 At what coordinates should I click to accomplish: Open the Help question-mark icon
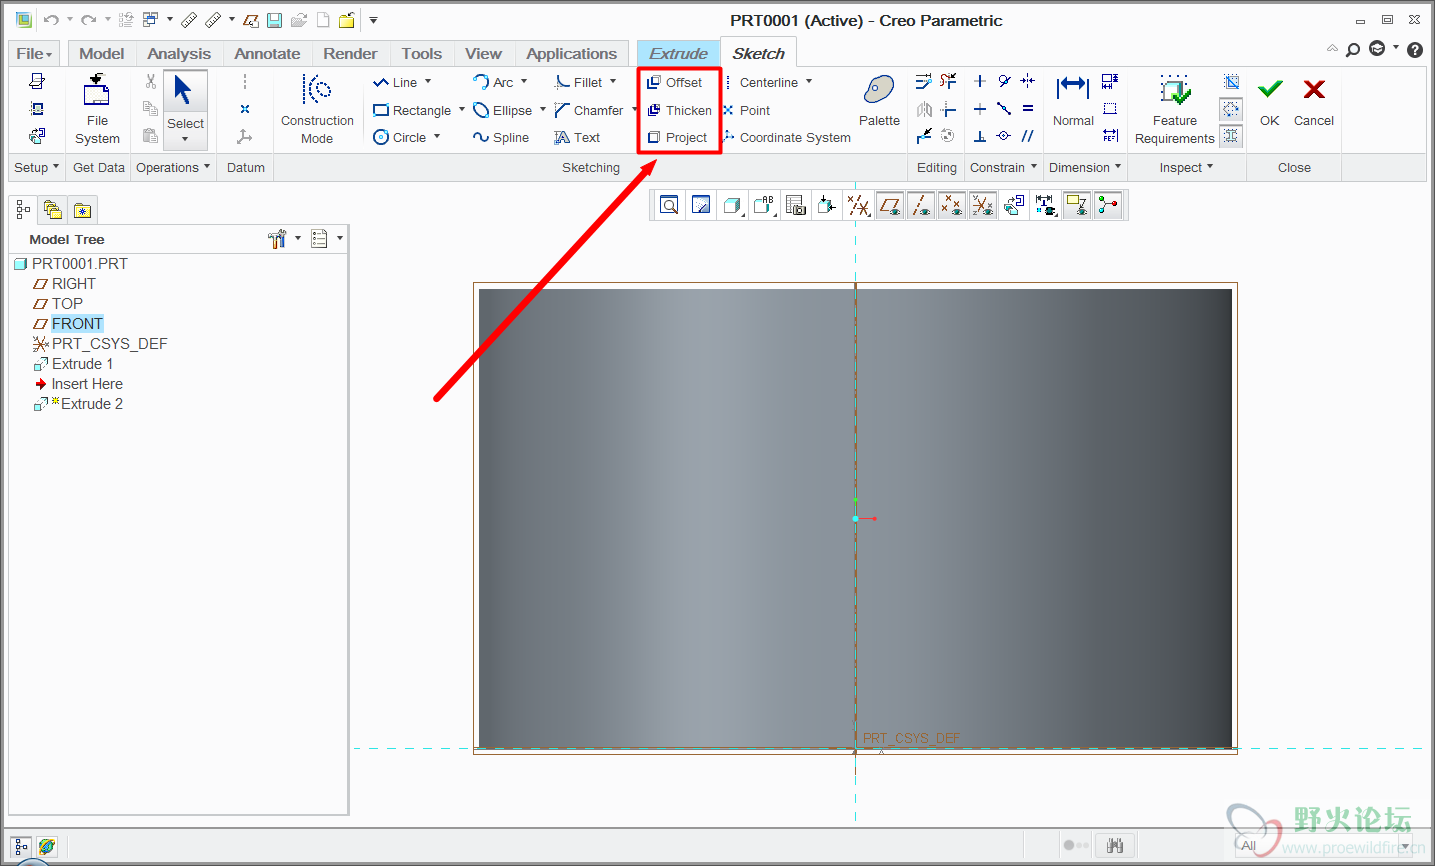1415,49
